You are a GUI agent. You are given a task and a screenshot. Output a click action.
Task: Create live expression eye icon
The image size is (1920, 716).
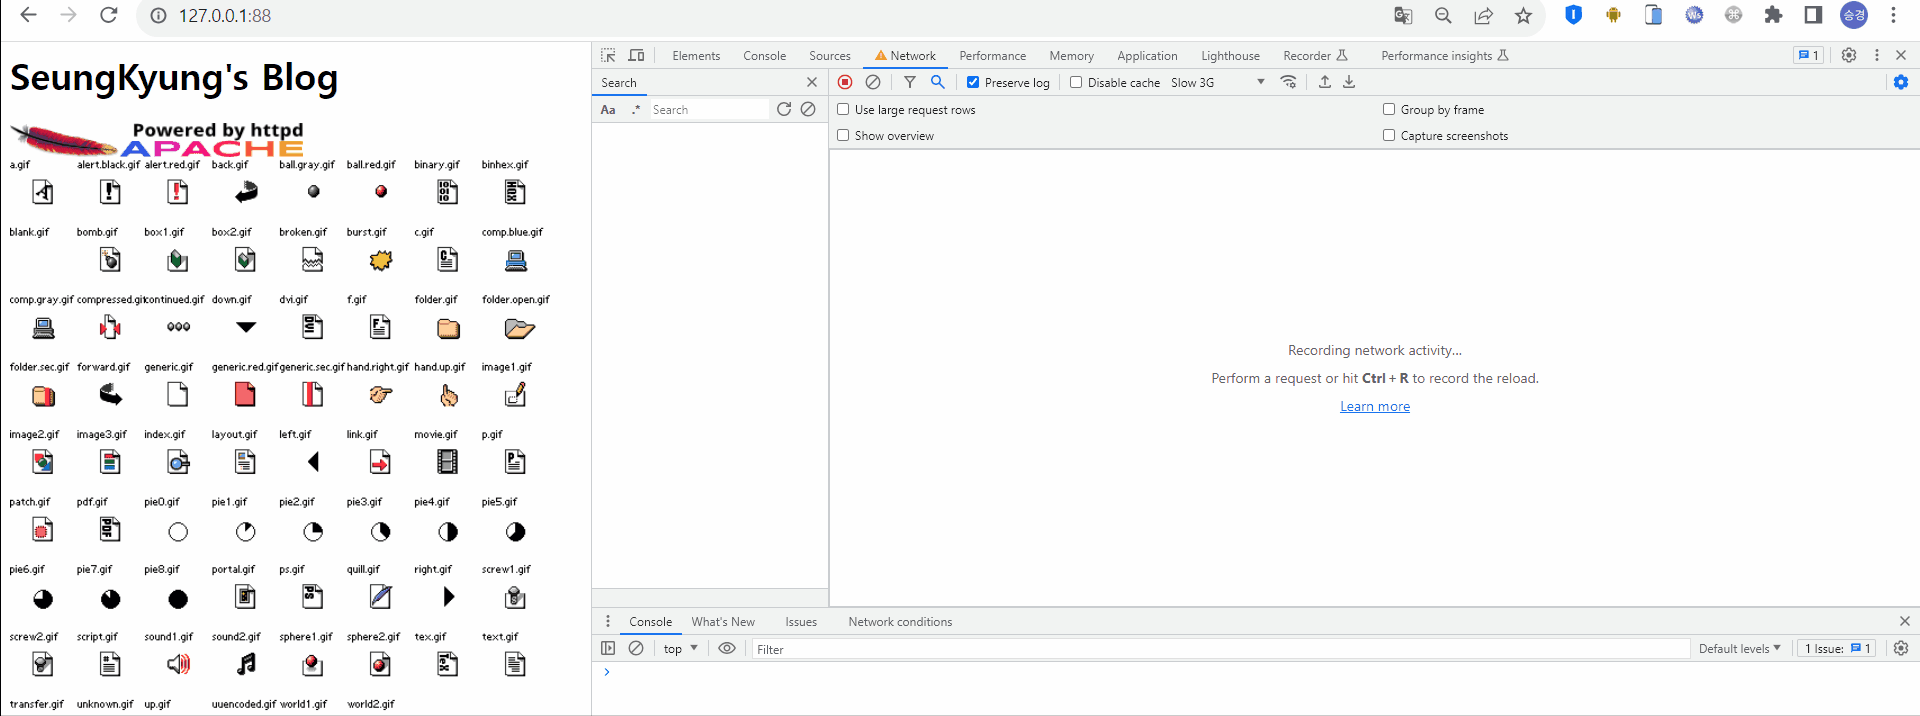(727, 648)
